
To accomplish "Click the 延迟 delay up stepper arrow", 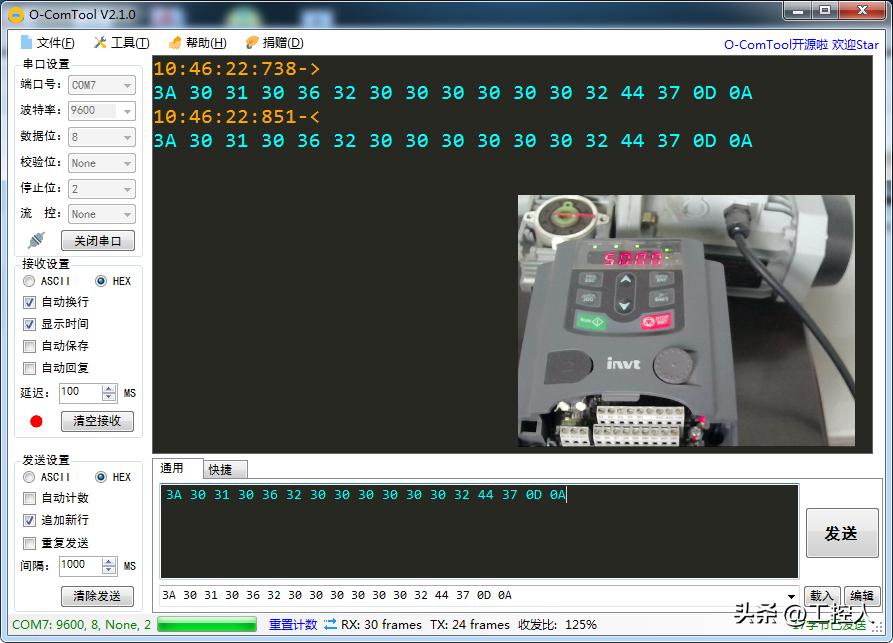I will pos(109,388).
